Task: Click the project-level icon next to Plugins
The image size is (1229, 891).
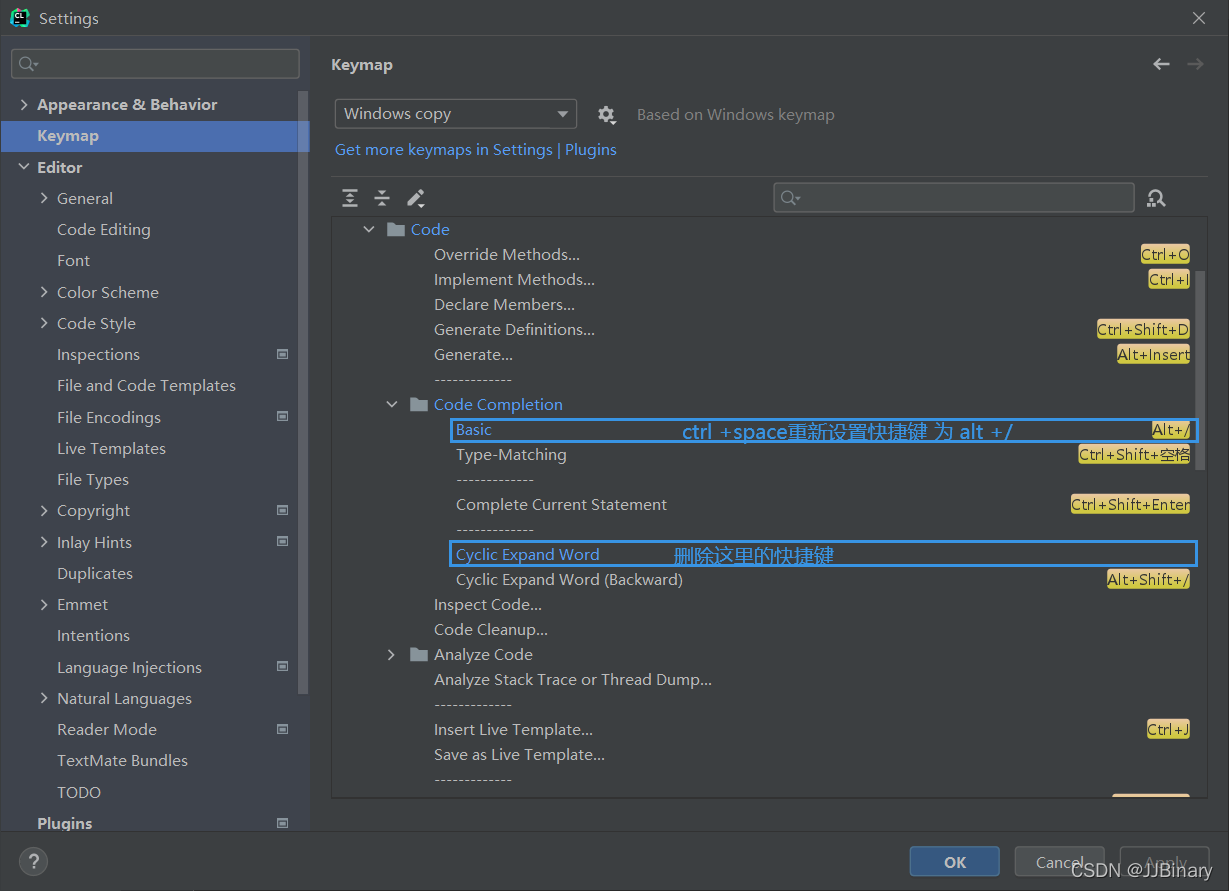Action: pos(282,823)
